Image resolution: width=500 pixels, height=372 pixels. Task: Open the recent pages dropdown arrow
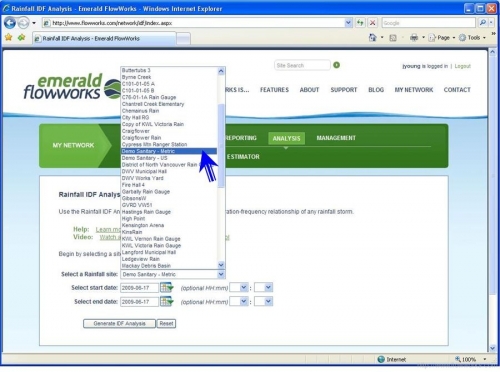pyautogui.click(x=34, y=23)
